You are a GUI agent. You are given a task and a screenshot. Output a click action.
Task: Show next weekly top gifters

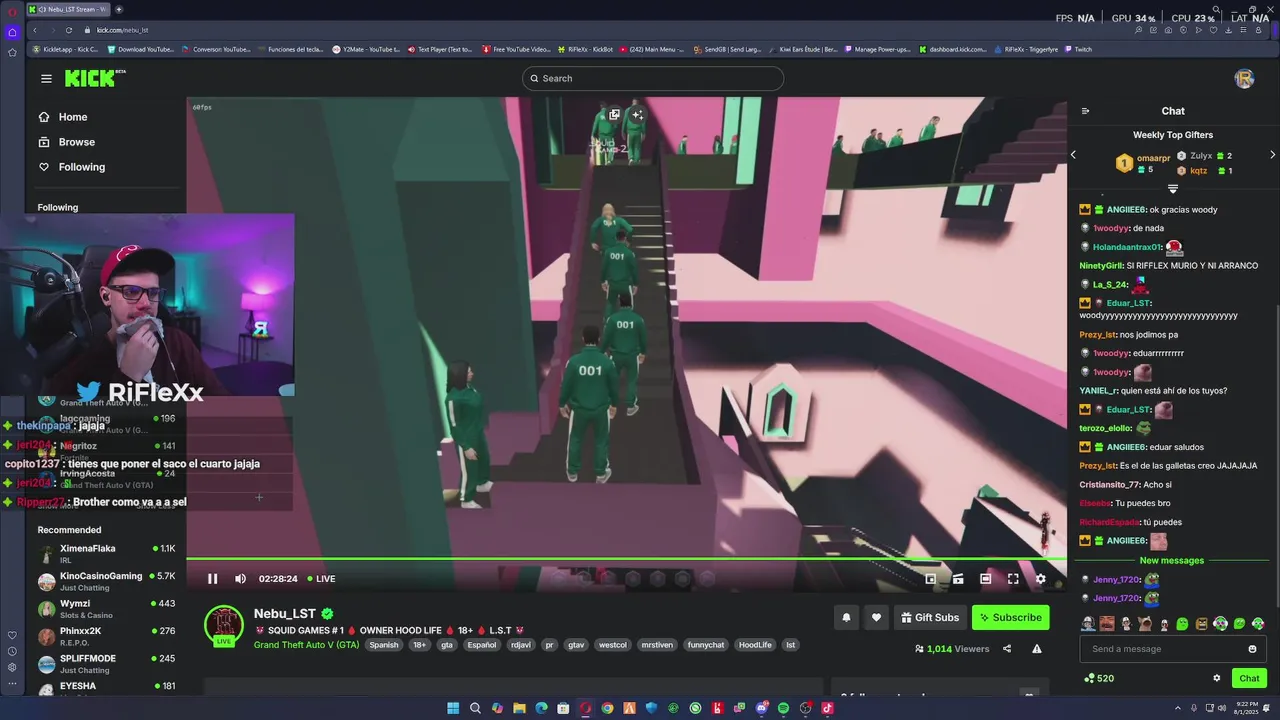pos(1272,155)
